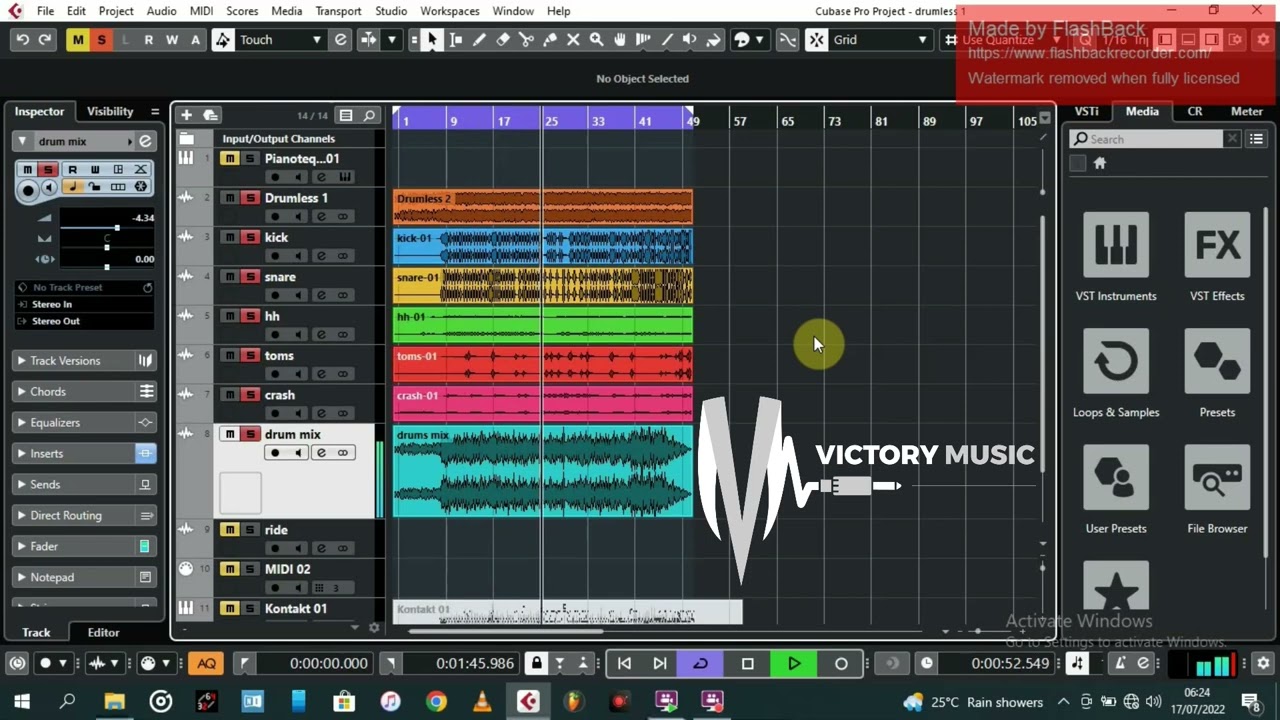
Task: Expand Track Versions inspector section
Action: pyautogui.click(x=85, y=361)
